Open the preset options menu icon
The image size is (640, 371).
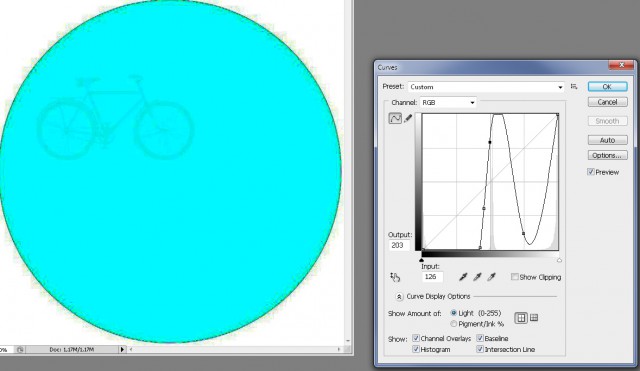pos(574,87)
